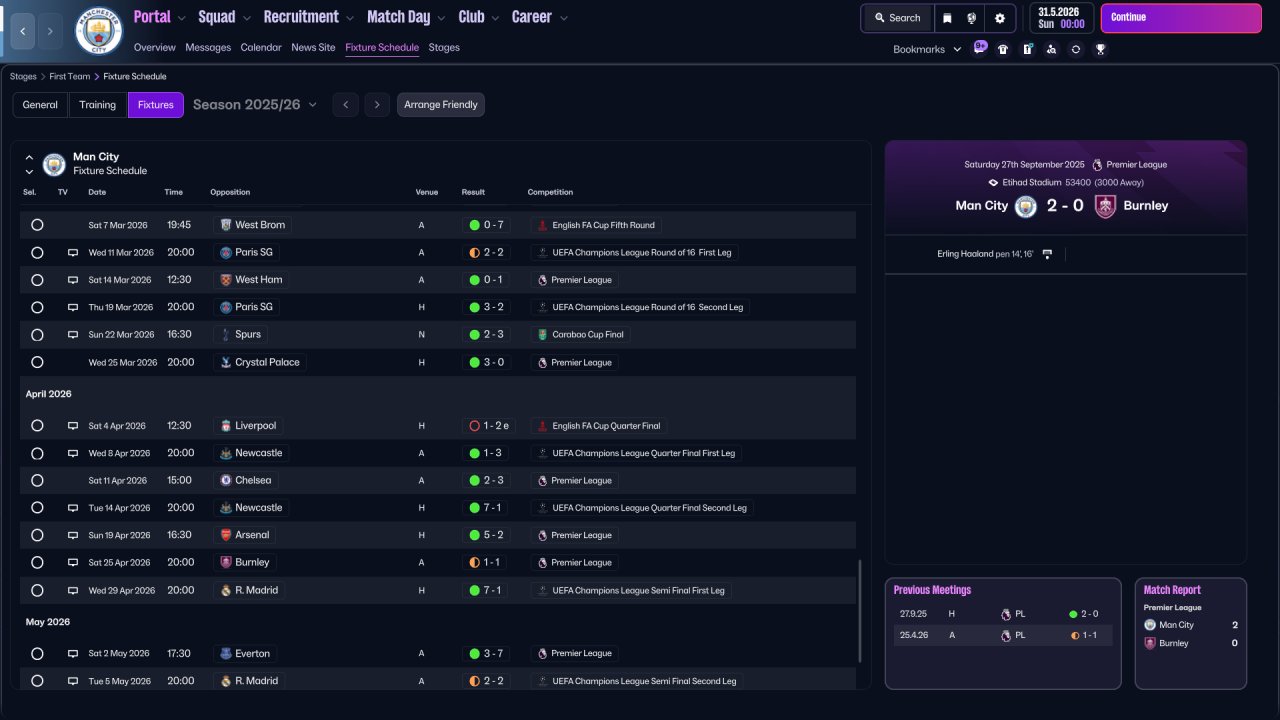Image resolution: width=1280 pixels, height=720 pixels.
Task: Select the Liverpool fixture radio button
Action: [x=37, y=426]
